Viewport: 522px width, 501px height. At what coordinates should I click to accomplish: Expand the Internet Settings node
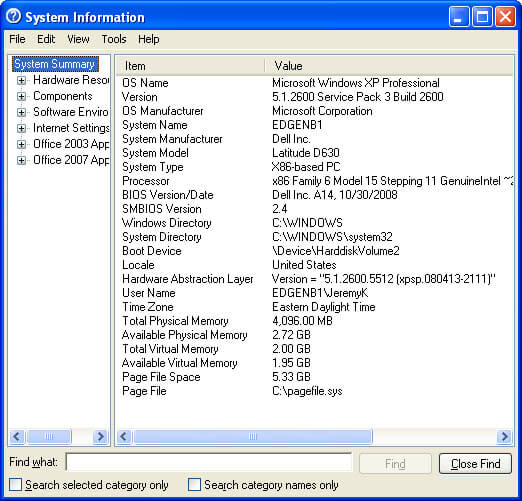coord(21,128)
